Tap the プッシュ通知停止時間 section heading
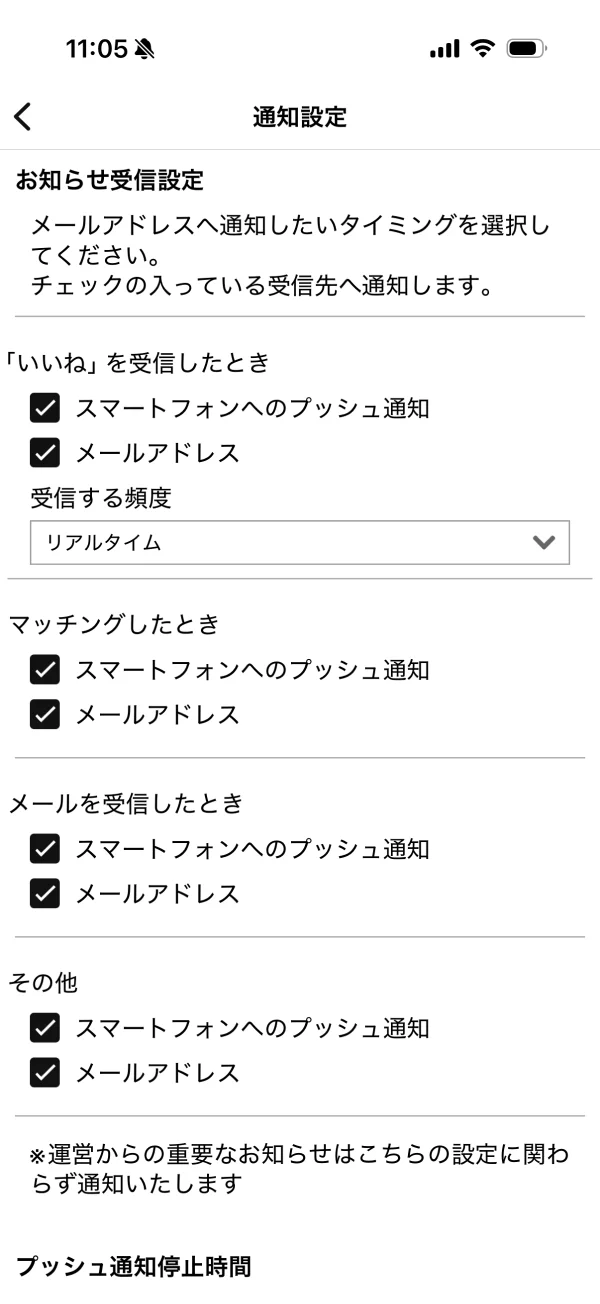The width and height of the screenshot is (600, 1304). point(133,1266)
